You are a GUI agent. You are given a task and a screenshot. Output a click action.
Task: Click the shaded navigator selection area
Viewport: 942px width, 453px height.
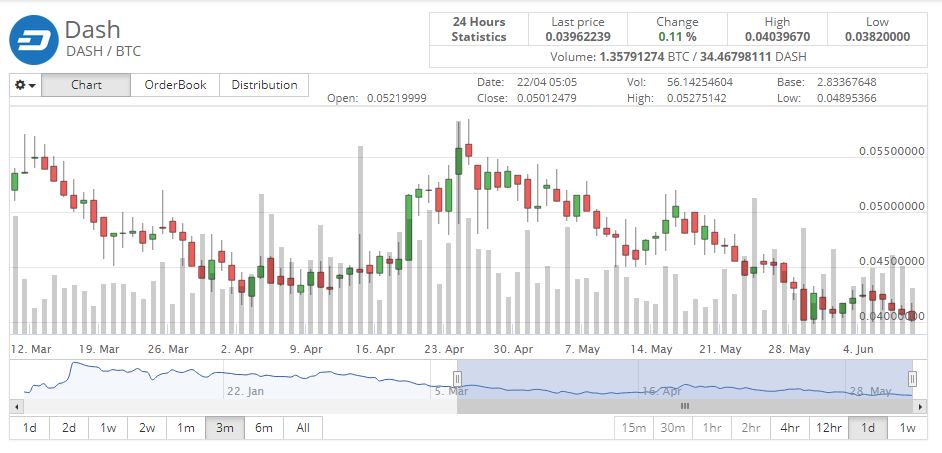[x=685, y=379]
